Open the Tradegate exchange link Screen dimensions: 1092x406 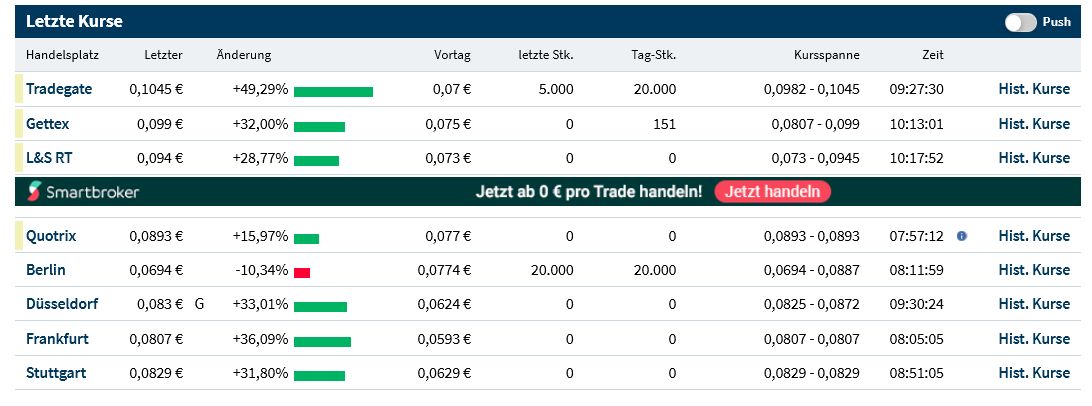coord(59,89)
